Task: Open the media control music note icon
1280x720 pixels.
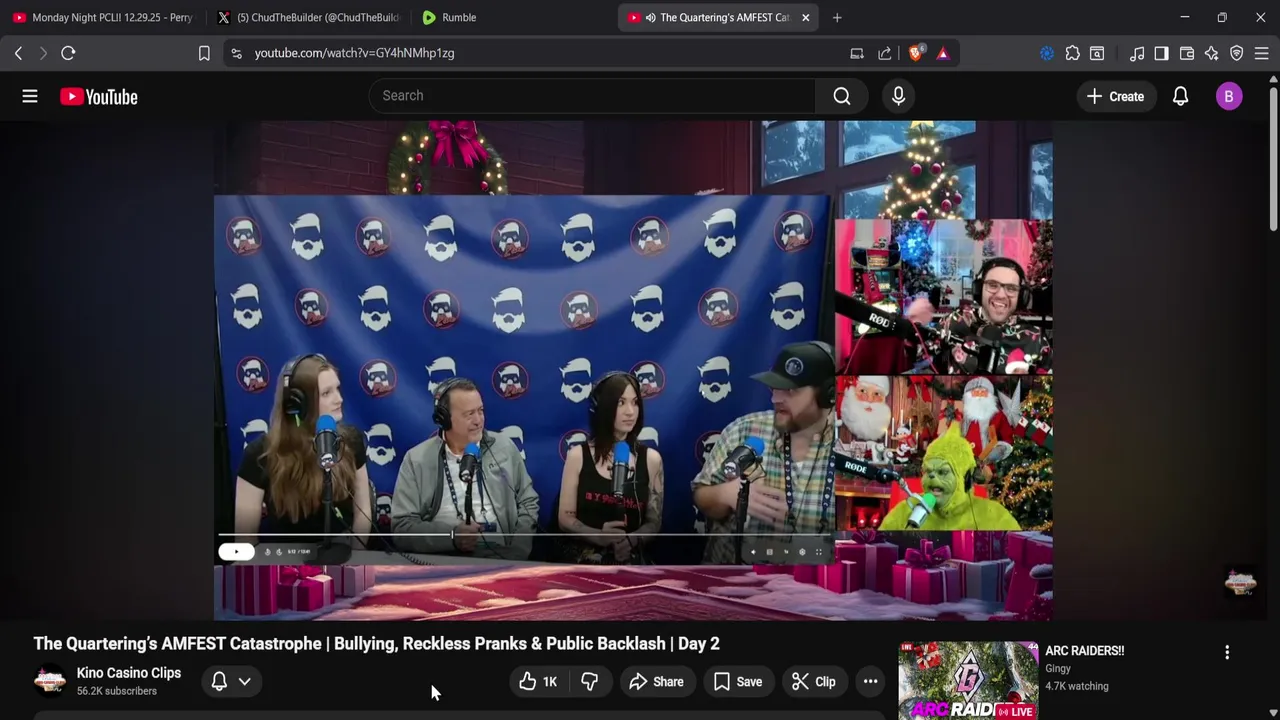Action: [x=1137, y=53]
